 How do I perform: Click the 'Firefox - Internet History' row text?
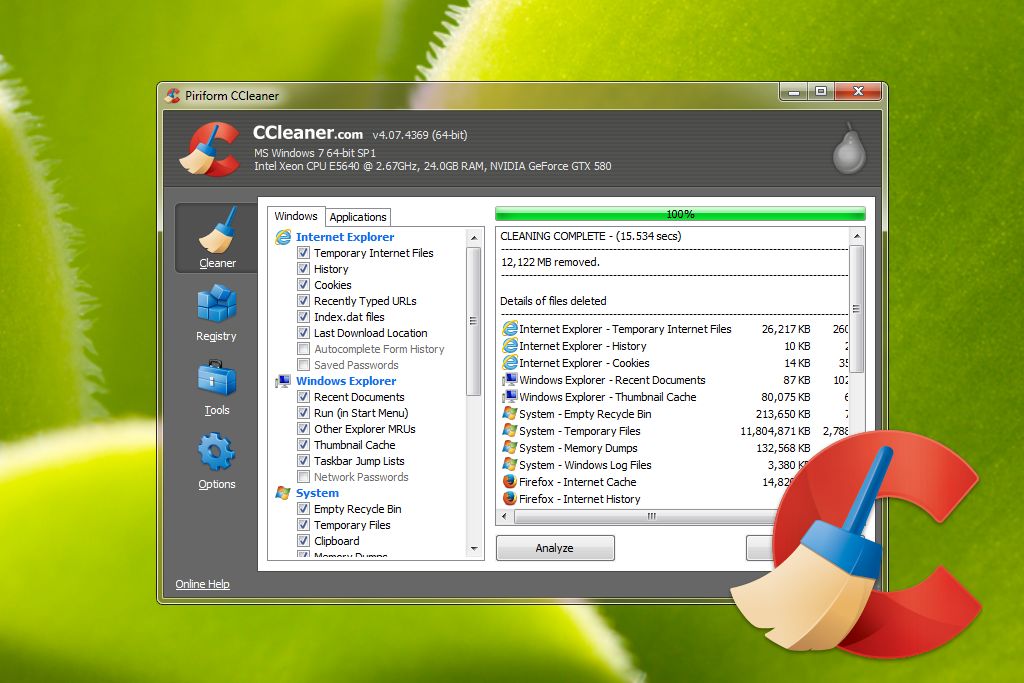click(580, 499)
